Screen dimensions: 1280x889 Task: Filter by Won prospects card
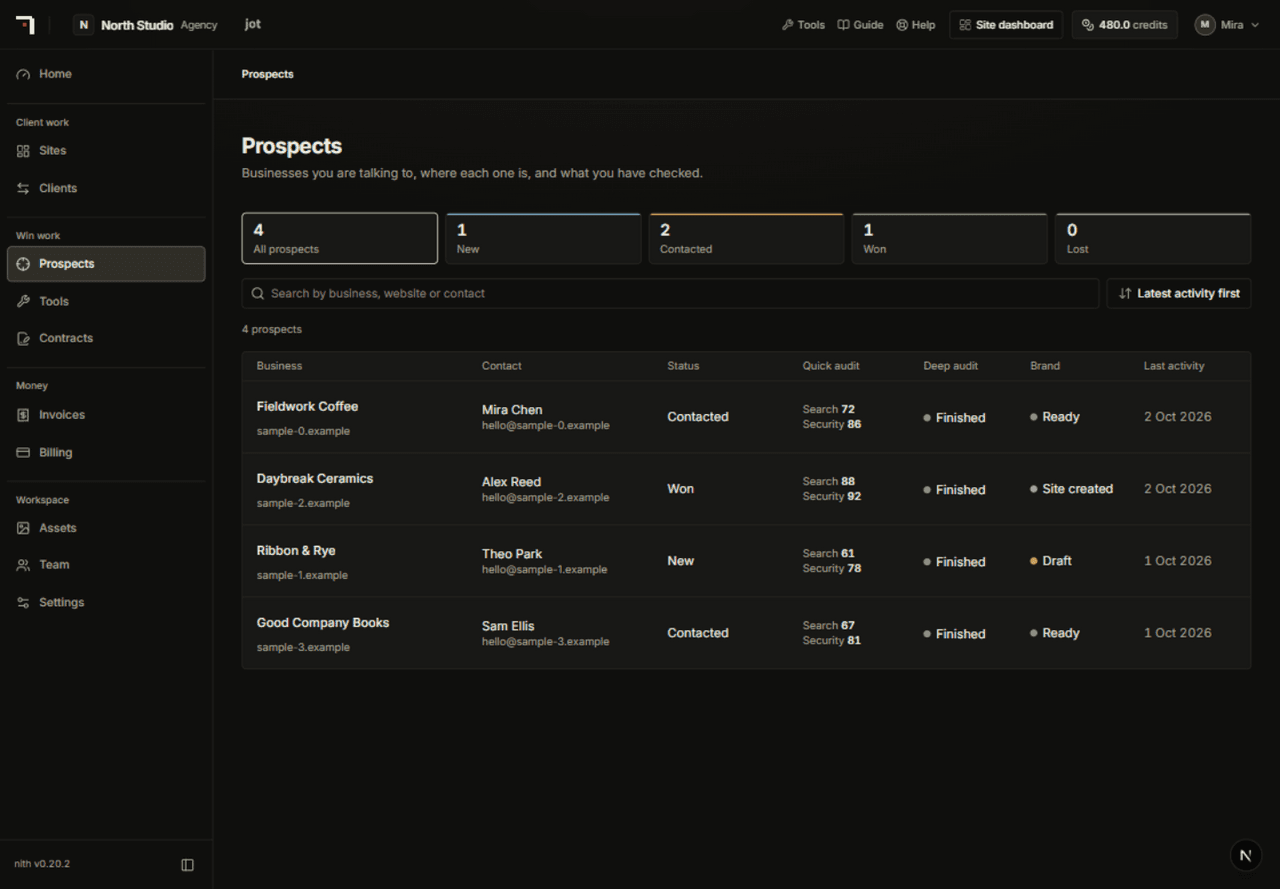coord(950,238)
